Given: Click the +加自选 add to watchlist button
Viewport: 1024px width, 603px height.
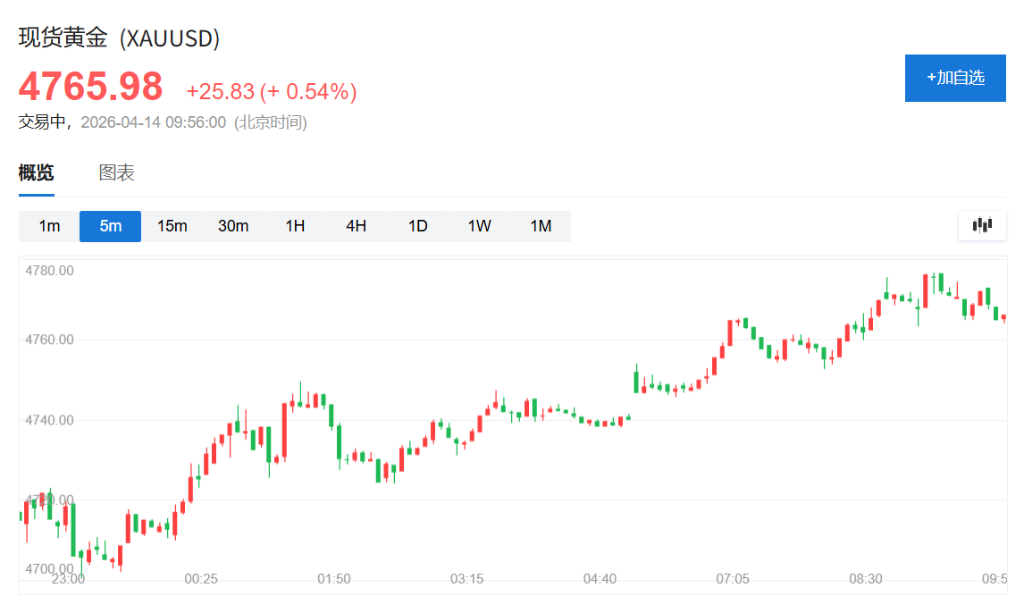Looking at the screenshot, I should pyautogui.click(x=955, y=78).
